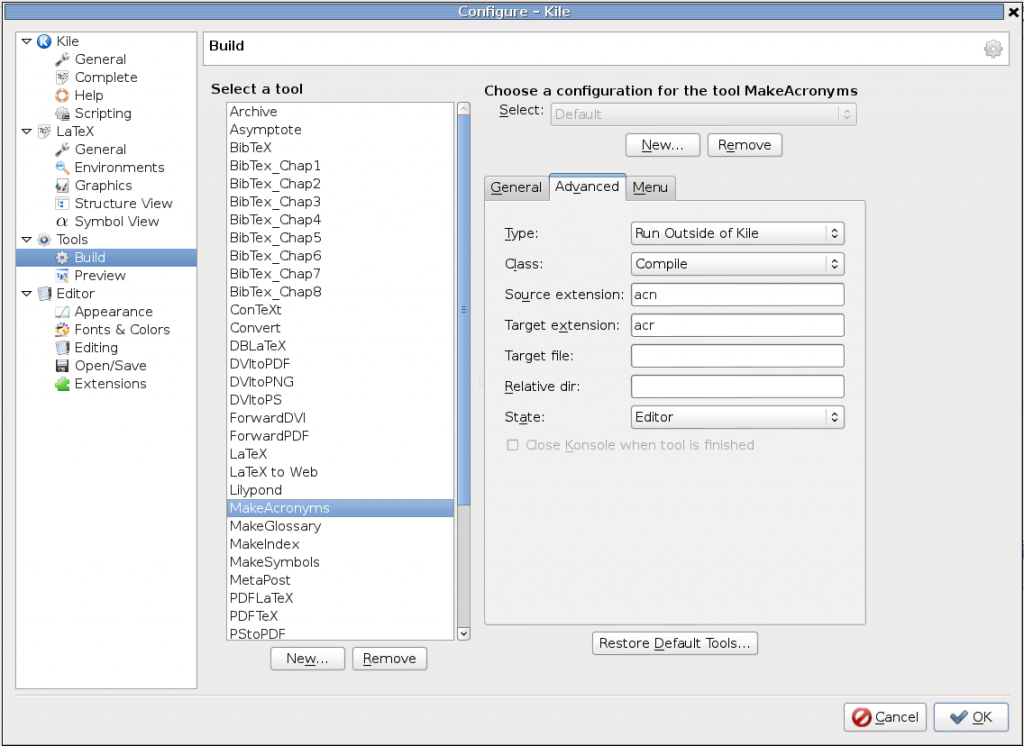This screenshot has width=1024, height=746.
Task: Cancel the Configure dialog
Action: point(885,717)
